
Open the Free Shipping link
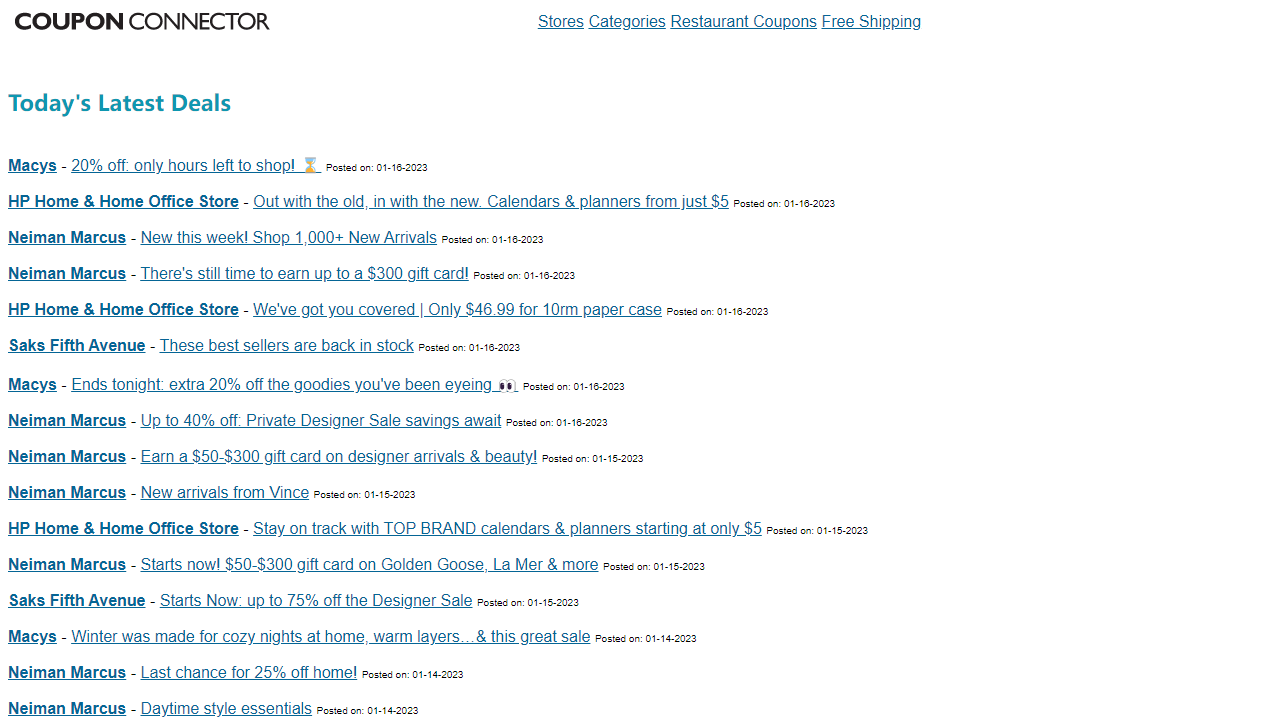click(871, 21)
